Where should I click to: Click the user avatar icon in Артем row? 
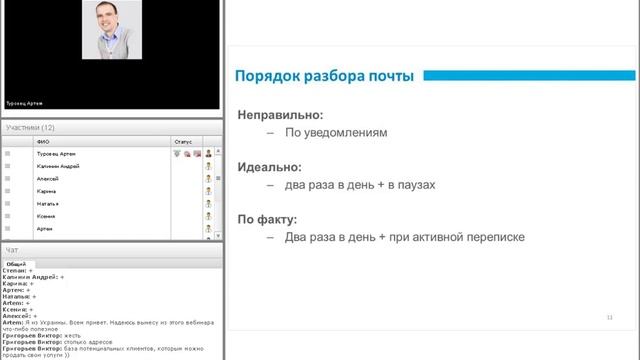pyautogui.click(x=209, y=229)
